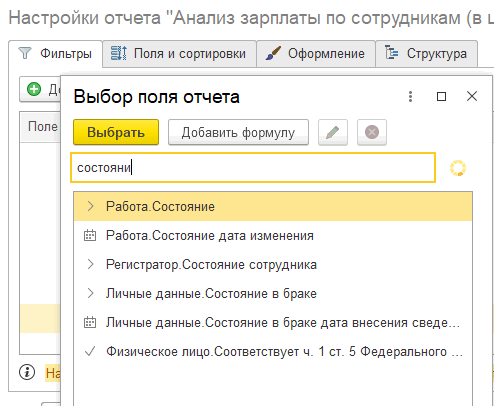This screenshot has height=406, width=494.
Task: Click the green plus add icon
Action: point(34,89)
